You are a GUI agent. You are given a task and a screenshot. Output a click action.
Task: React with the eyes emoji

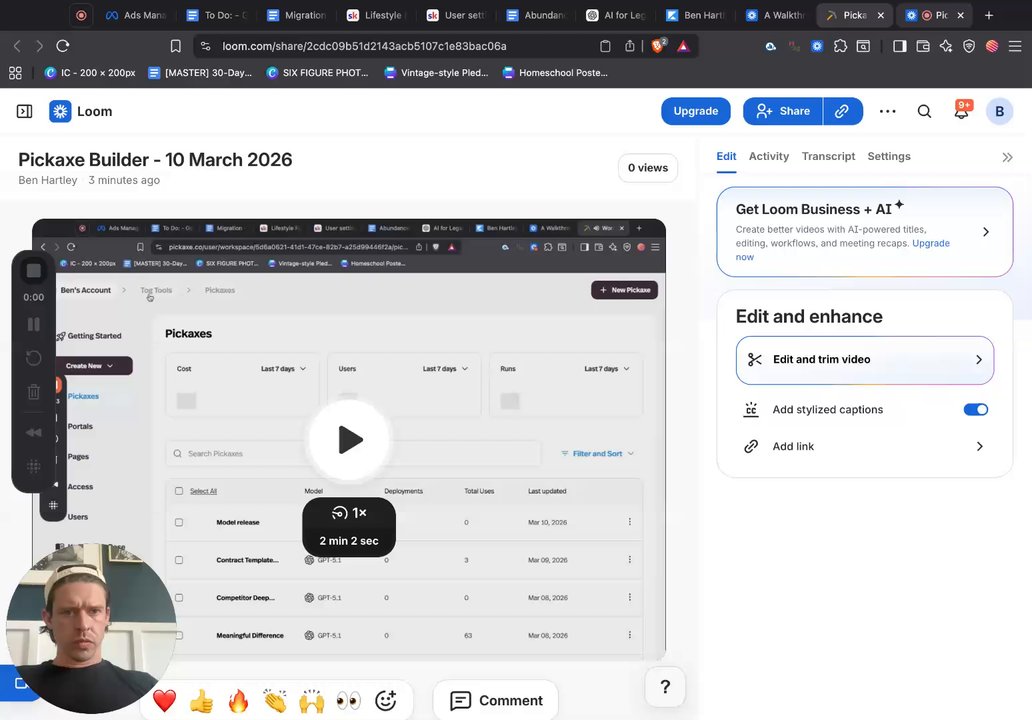click(x=349, y=701)
